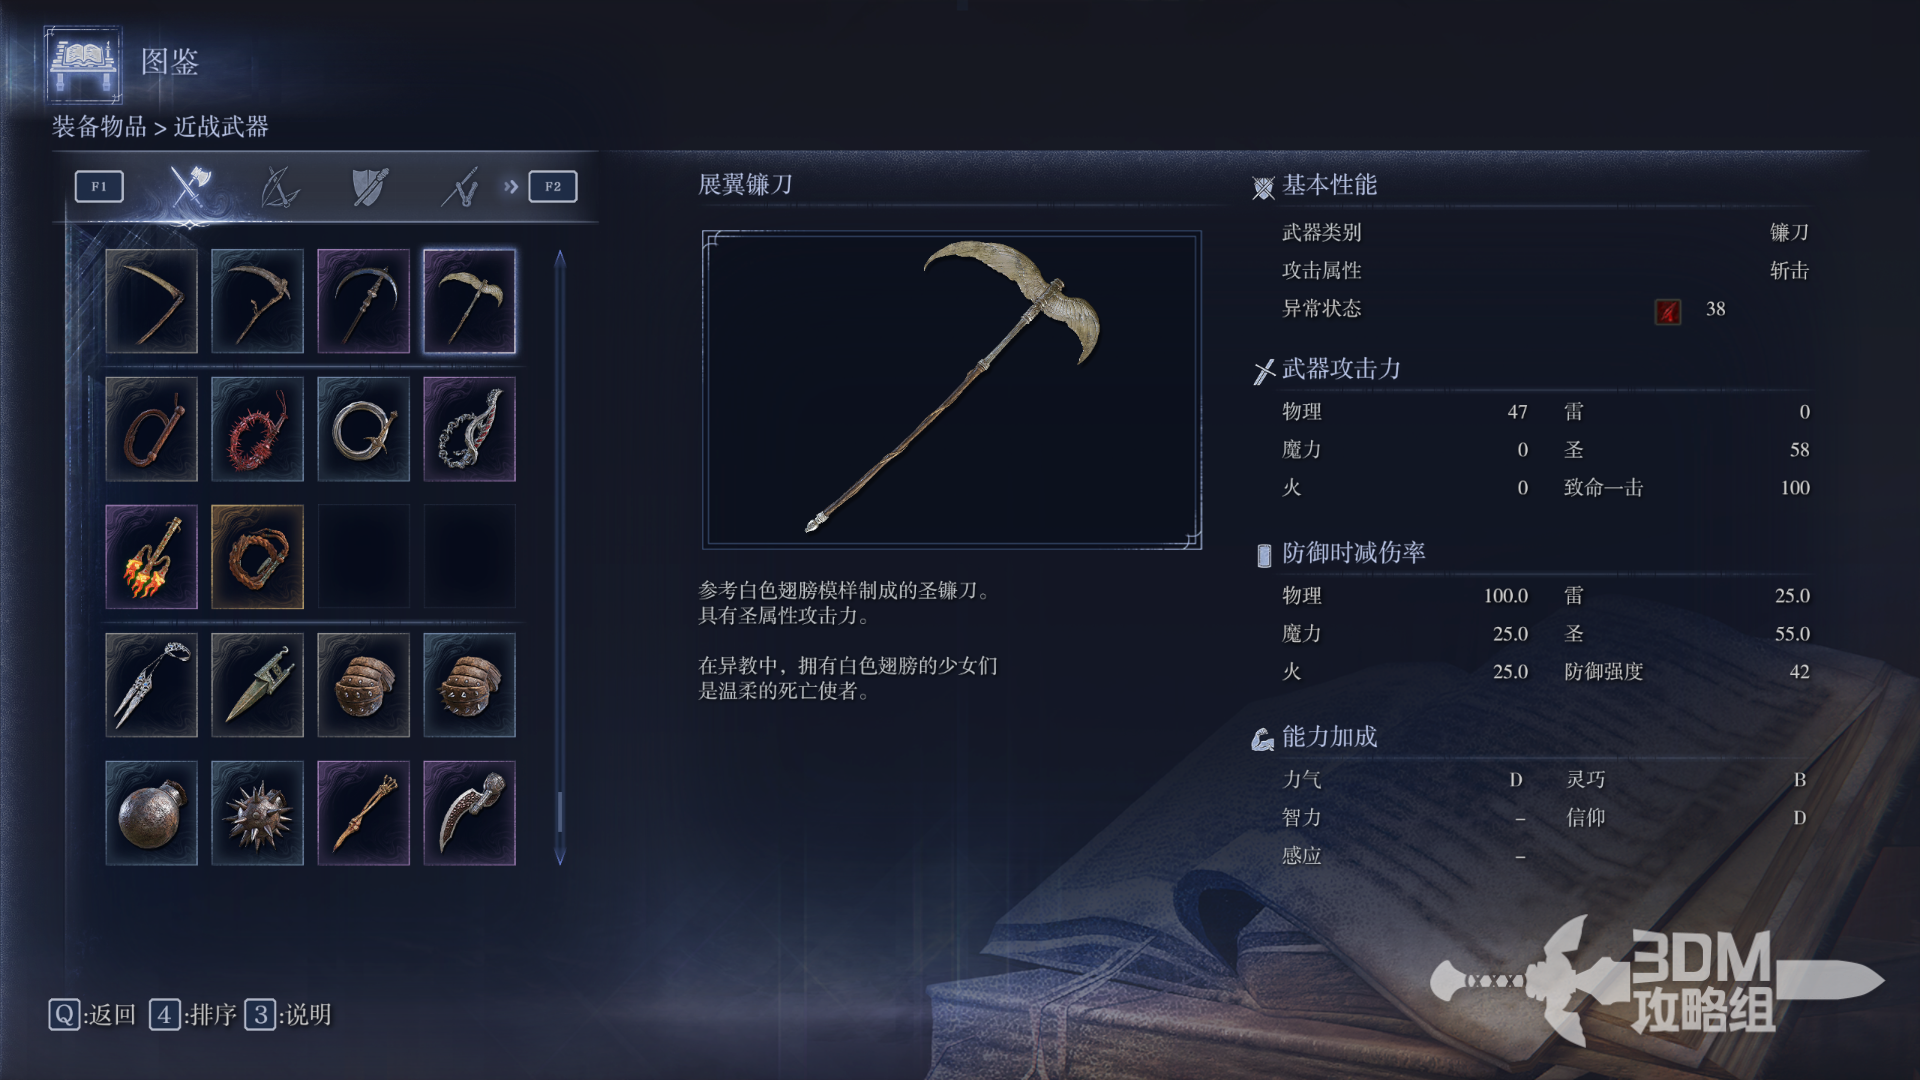Click the item list scrollbar down arrow

(x=560, y=857)
